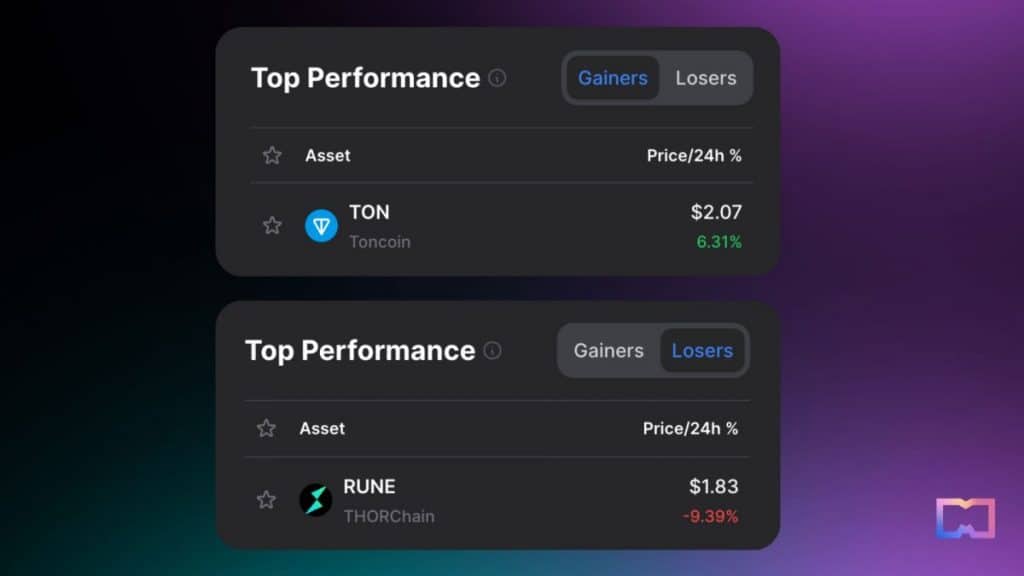Screen dimensions: 1024x576
Task: Click the blue Toncoin logo icon
Action: tap(321, 226)
